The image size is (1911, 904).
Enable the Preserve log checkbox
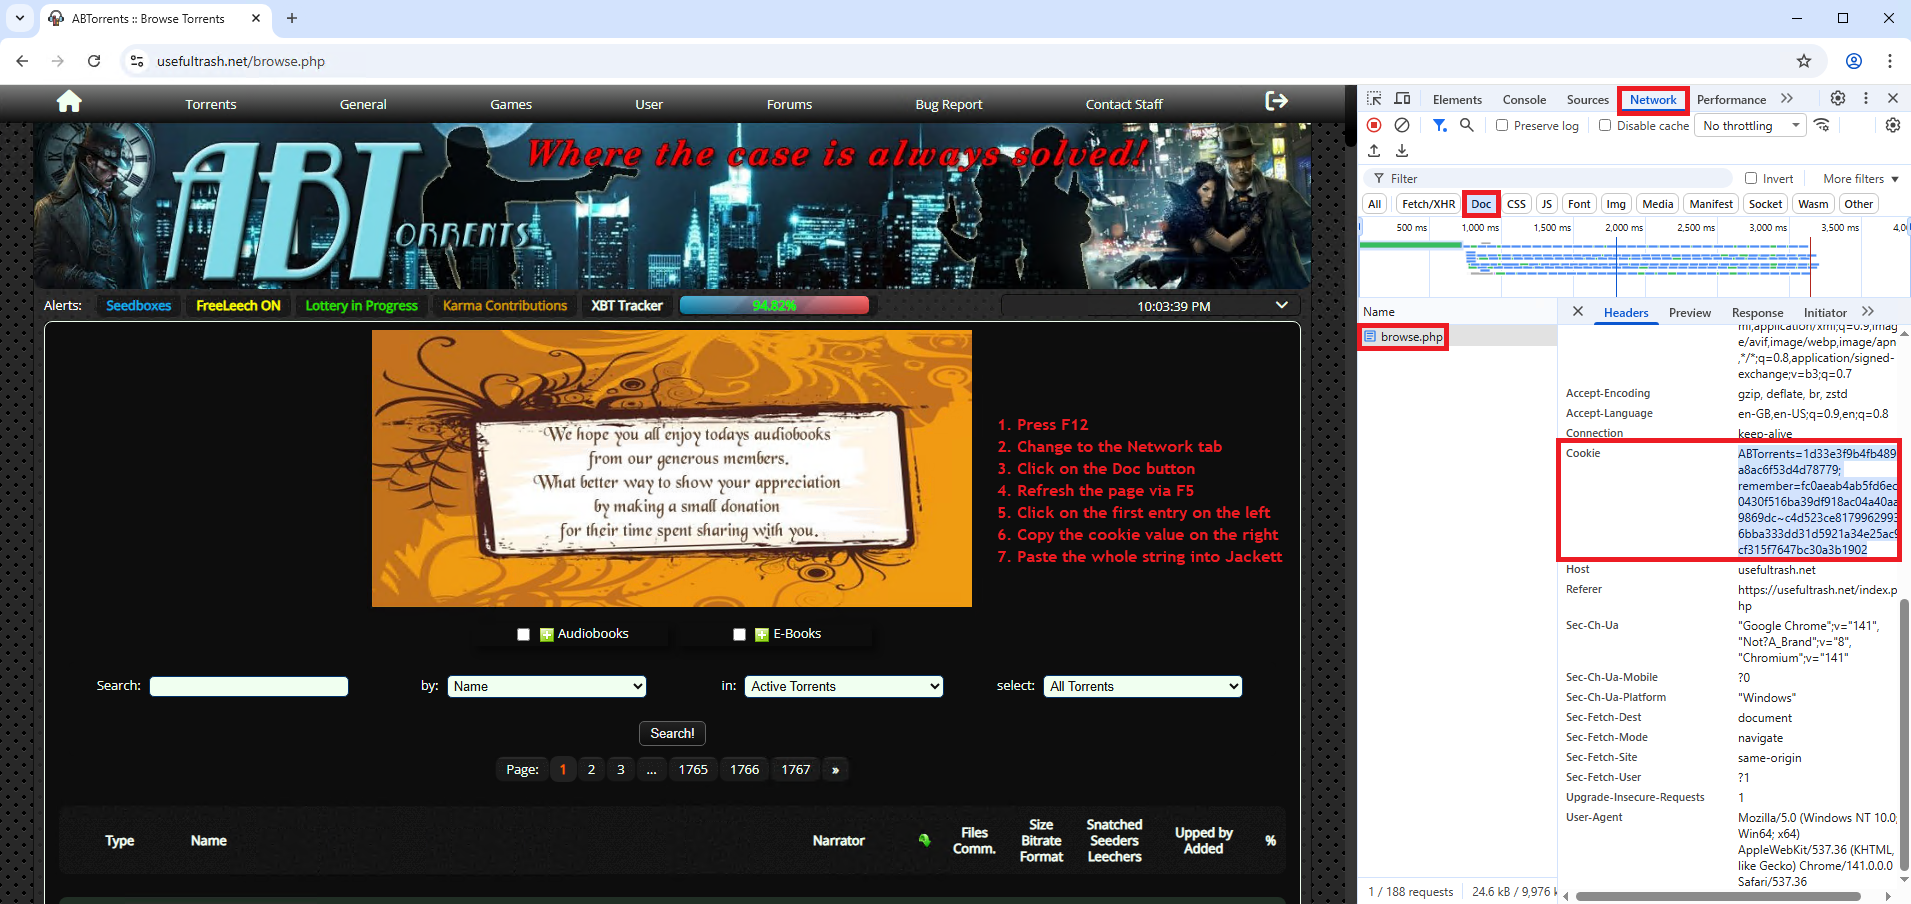(1502, 125)
